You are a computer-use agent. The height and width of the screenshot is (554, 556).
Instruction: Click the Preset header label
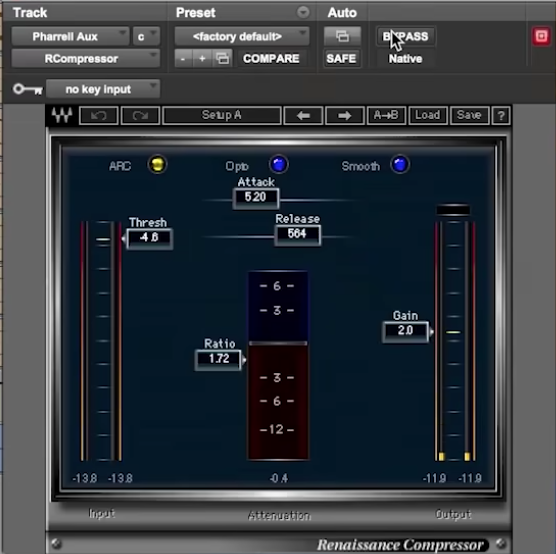pyautogui.click(x=195, y=13)
